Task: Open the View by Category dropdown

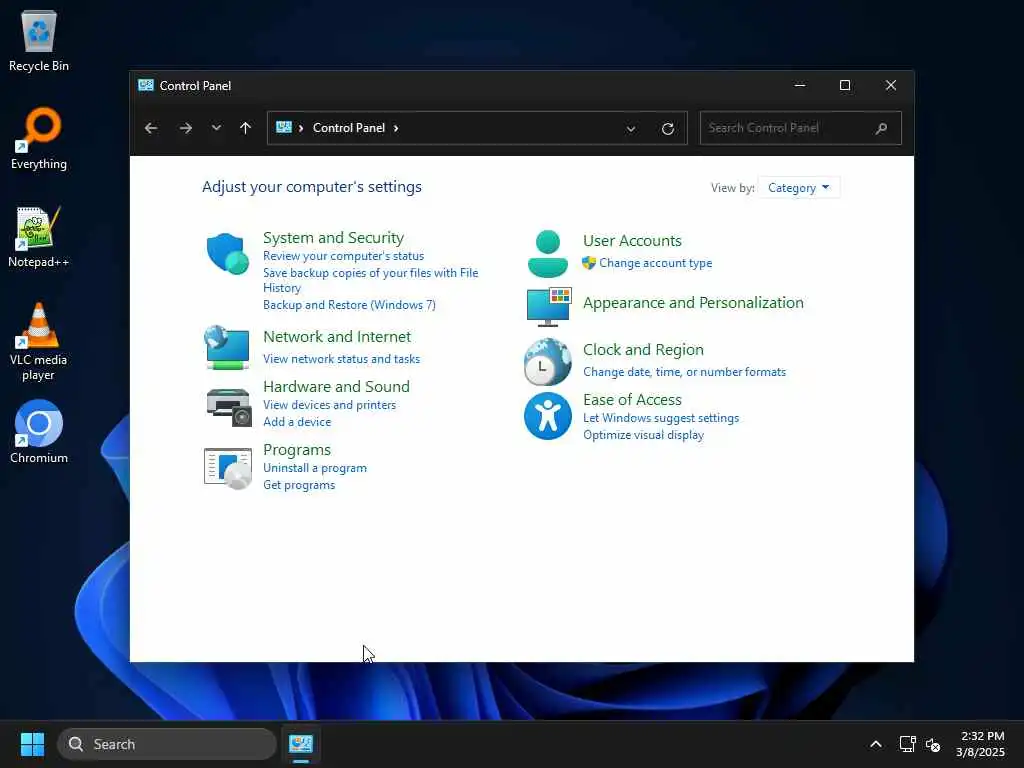Action: [798, 188]
